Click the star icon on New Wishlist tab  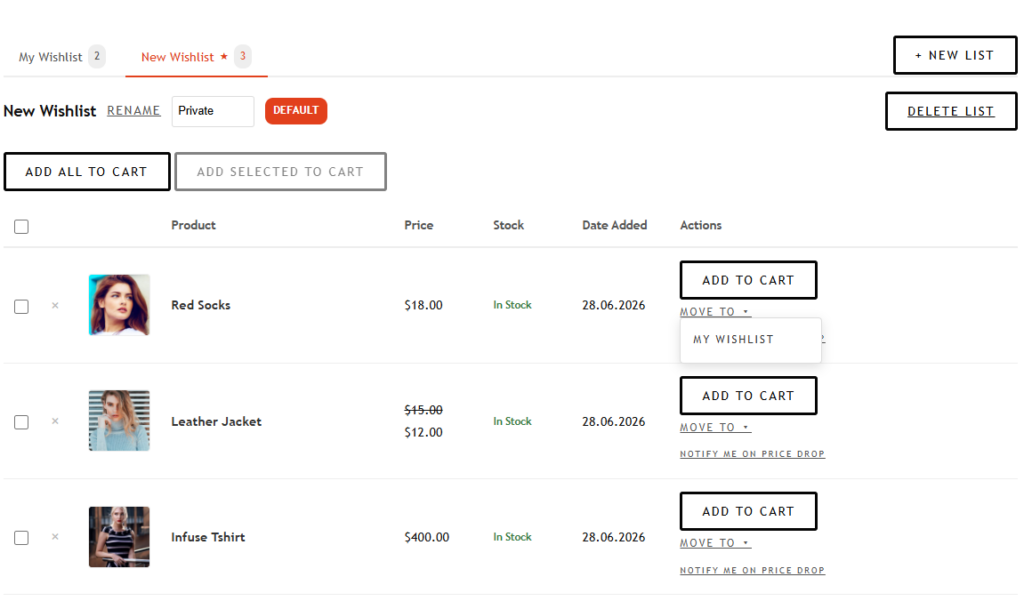point(224,56)
